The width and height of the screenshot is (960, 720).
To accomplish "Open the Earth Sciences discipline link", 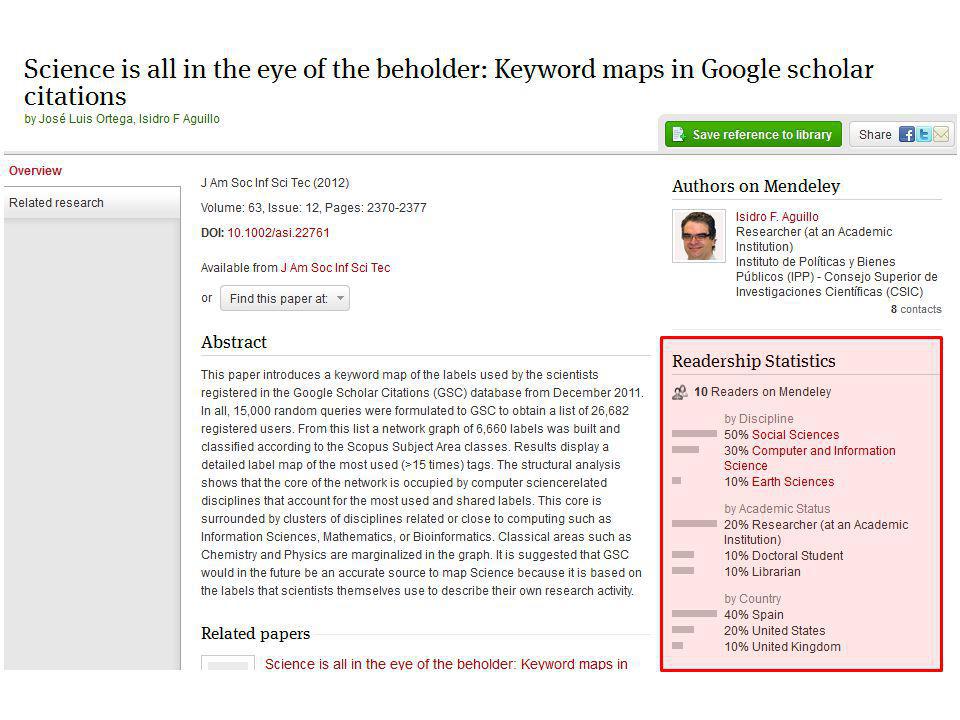I will click(x=793, y=482).
